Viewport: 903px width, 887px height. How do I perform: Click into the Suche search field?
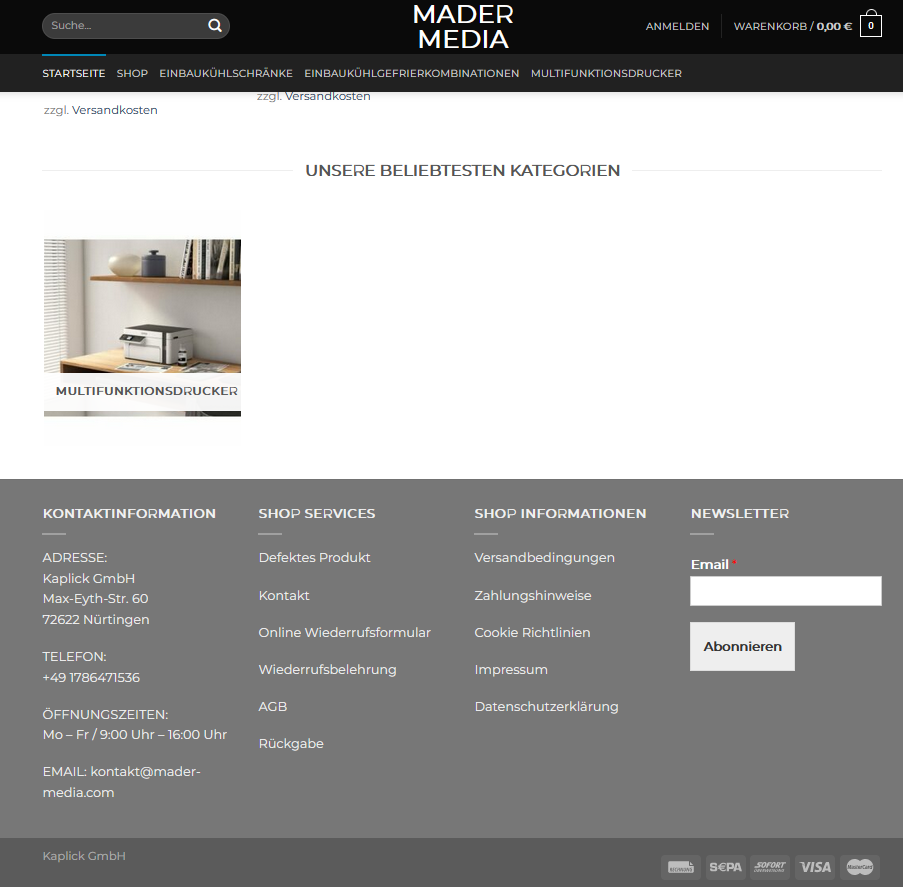click(120, 26)
